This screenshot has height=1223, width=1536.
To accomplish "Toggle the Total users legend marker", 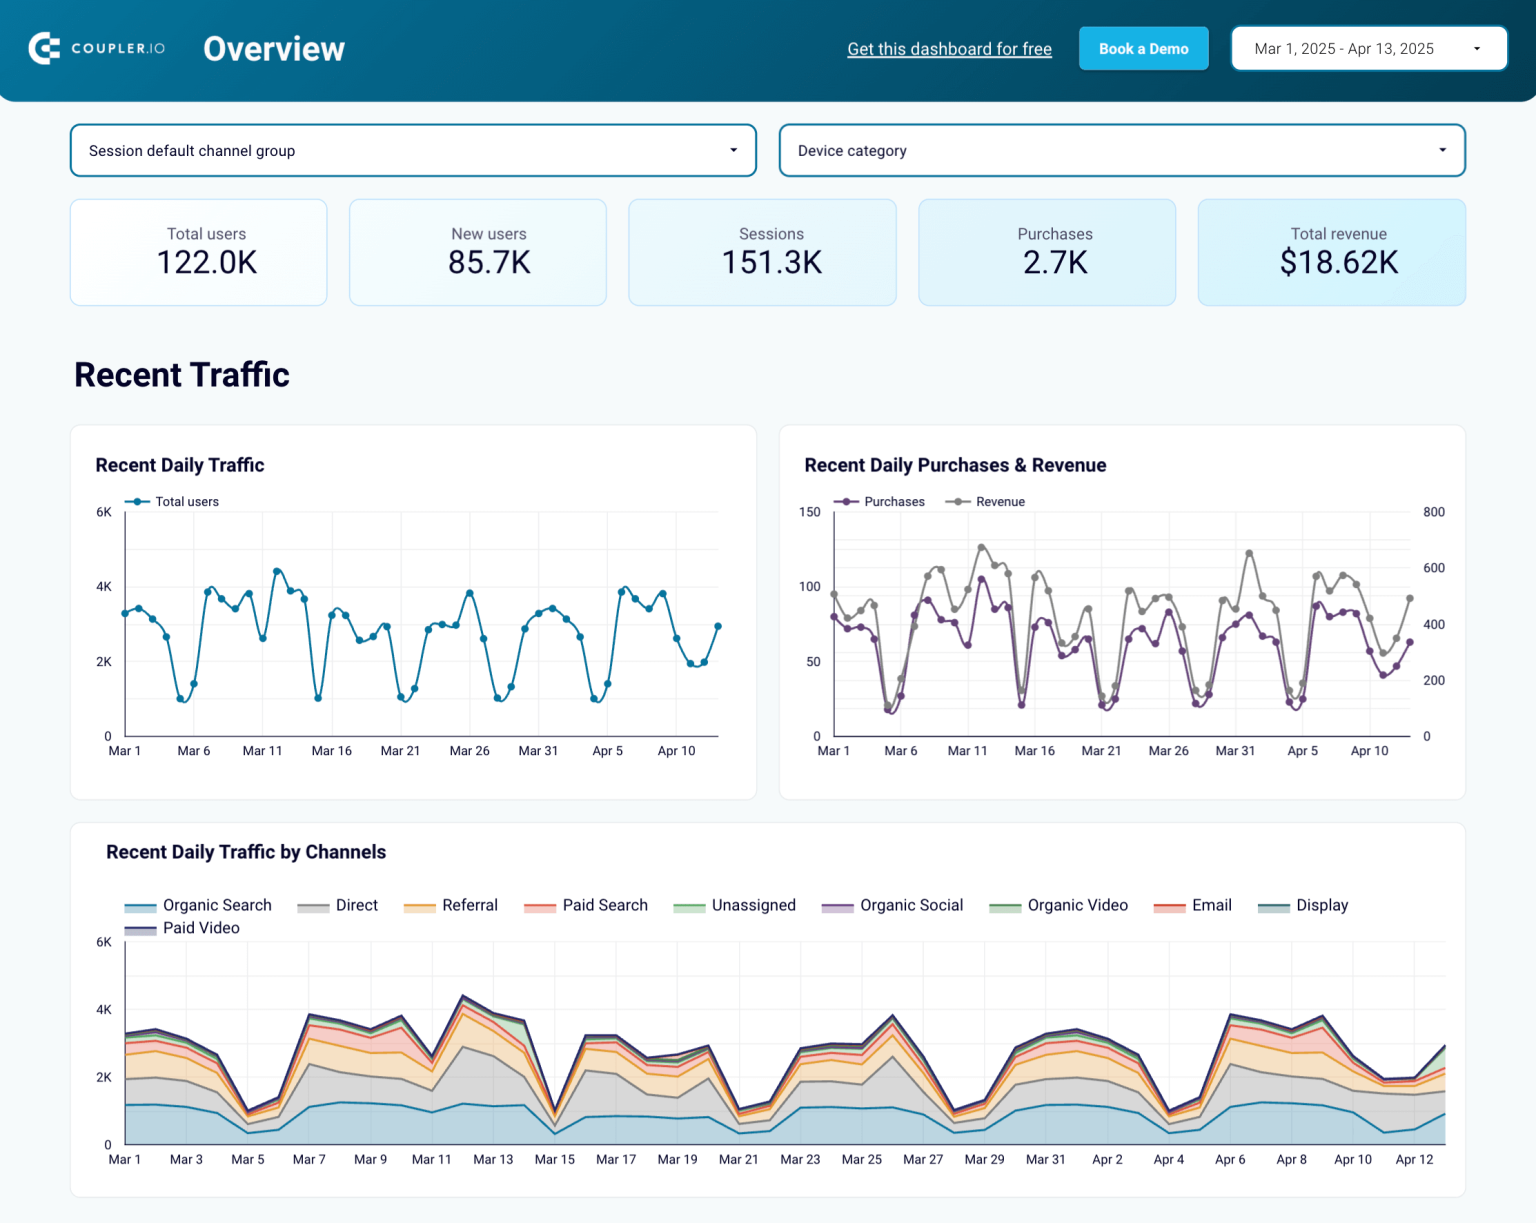I will click(x=137, y=501).
